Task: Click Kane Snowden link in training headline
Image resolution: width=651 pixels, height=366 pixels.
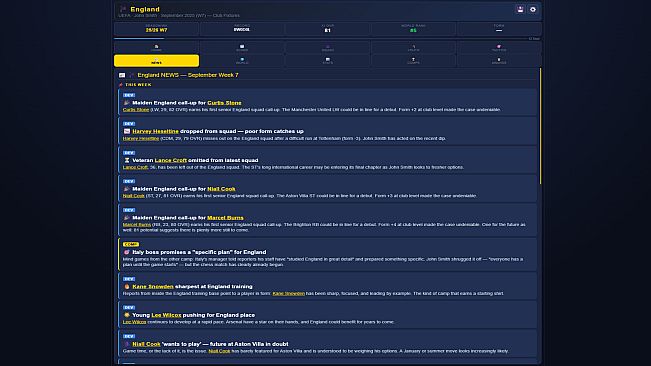Action: click(x=153, y=286)
